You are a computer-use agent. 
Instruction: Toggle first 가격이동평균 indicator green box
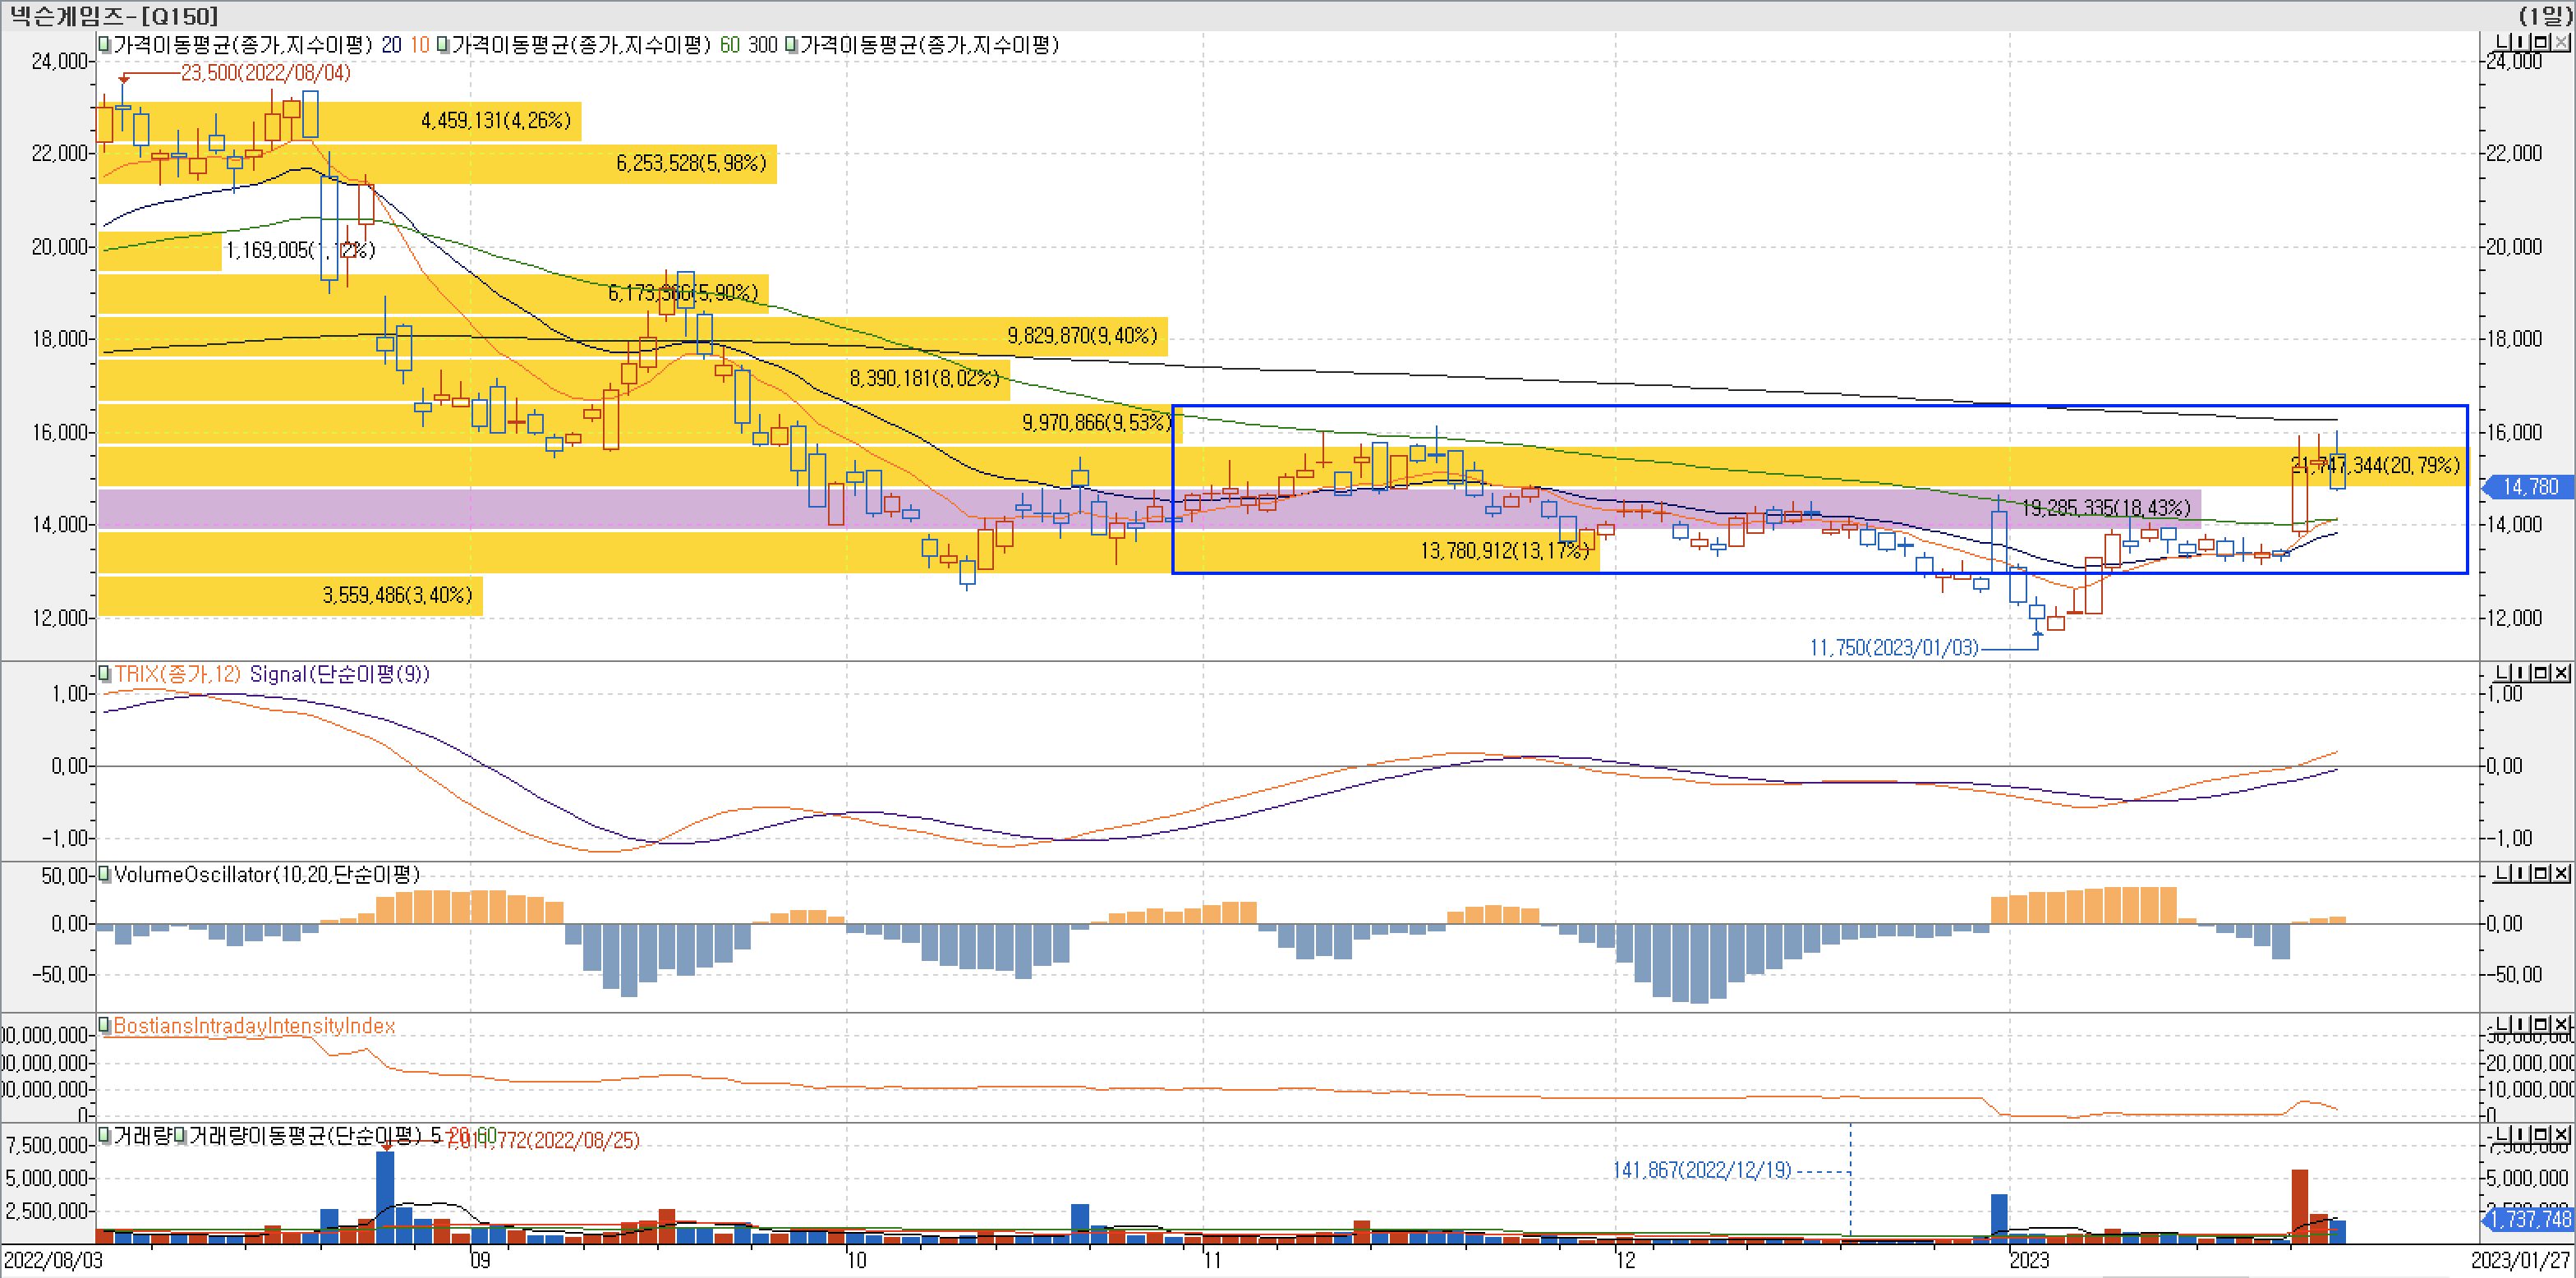(104, 44)
